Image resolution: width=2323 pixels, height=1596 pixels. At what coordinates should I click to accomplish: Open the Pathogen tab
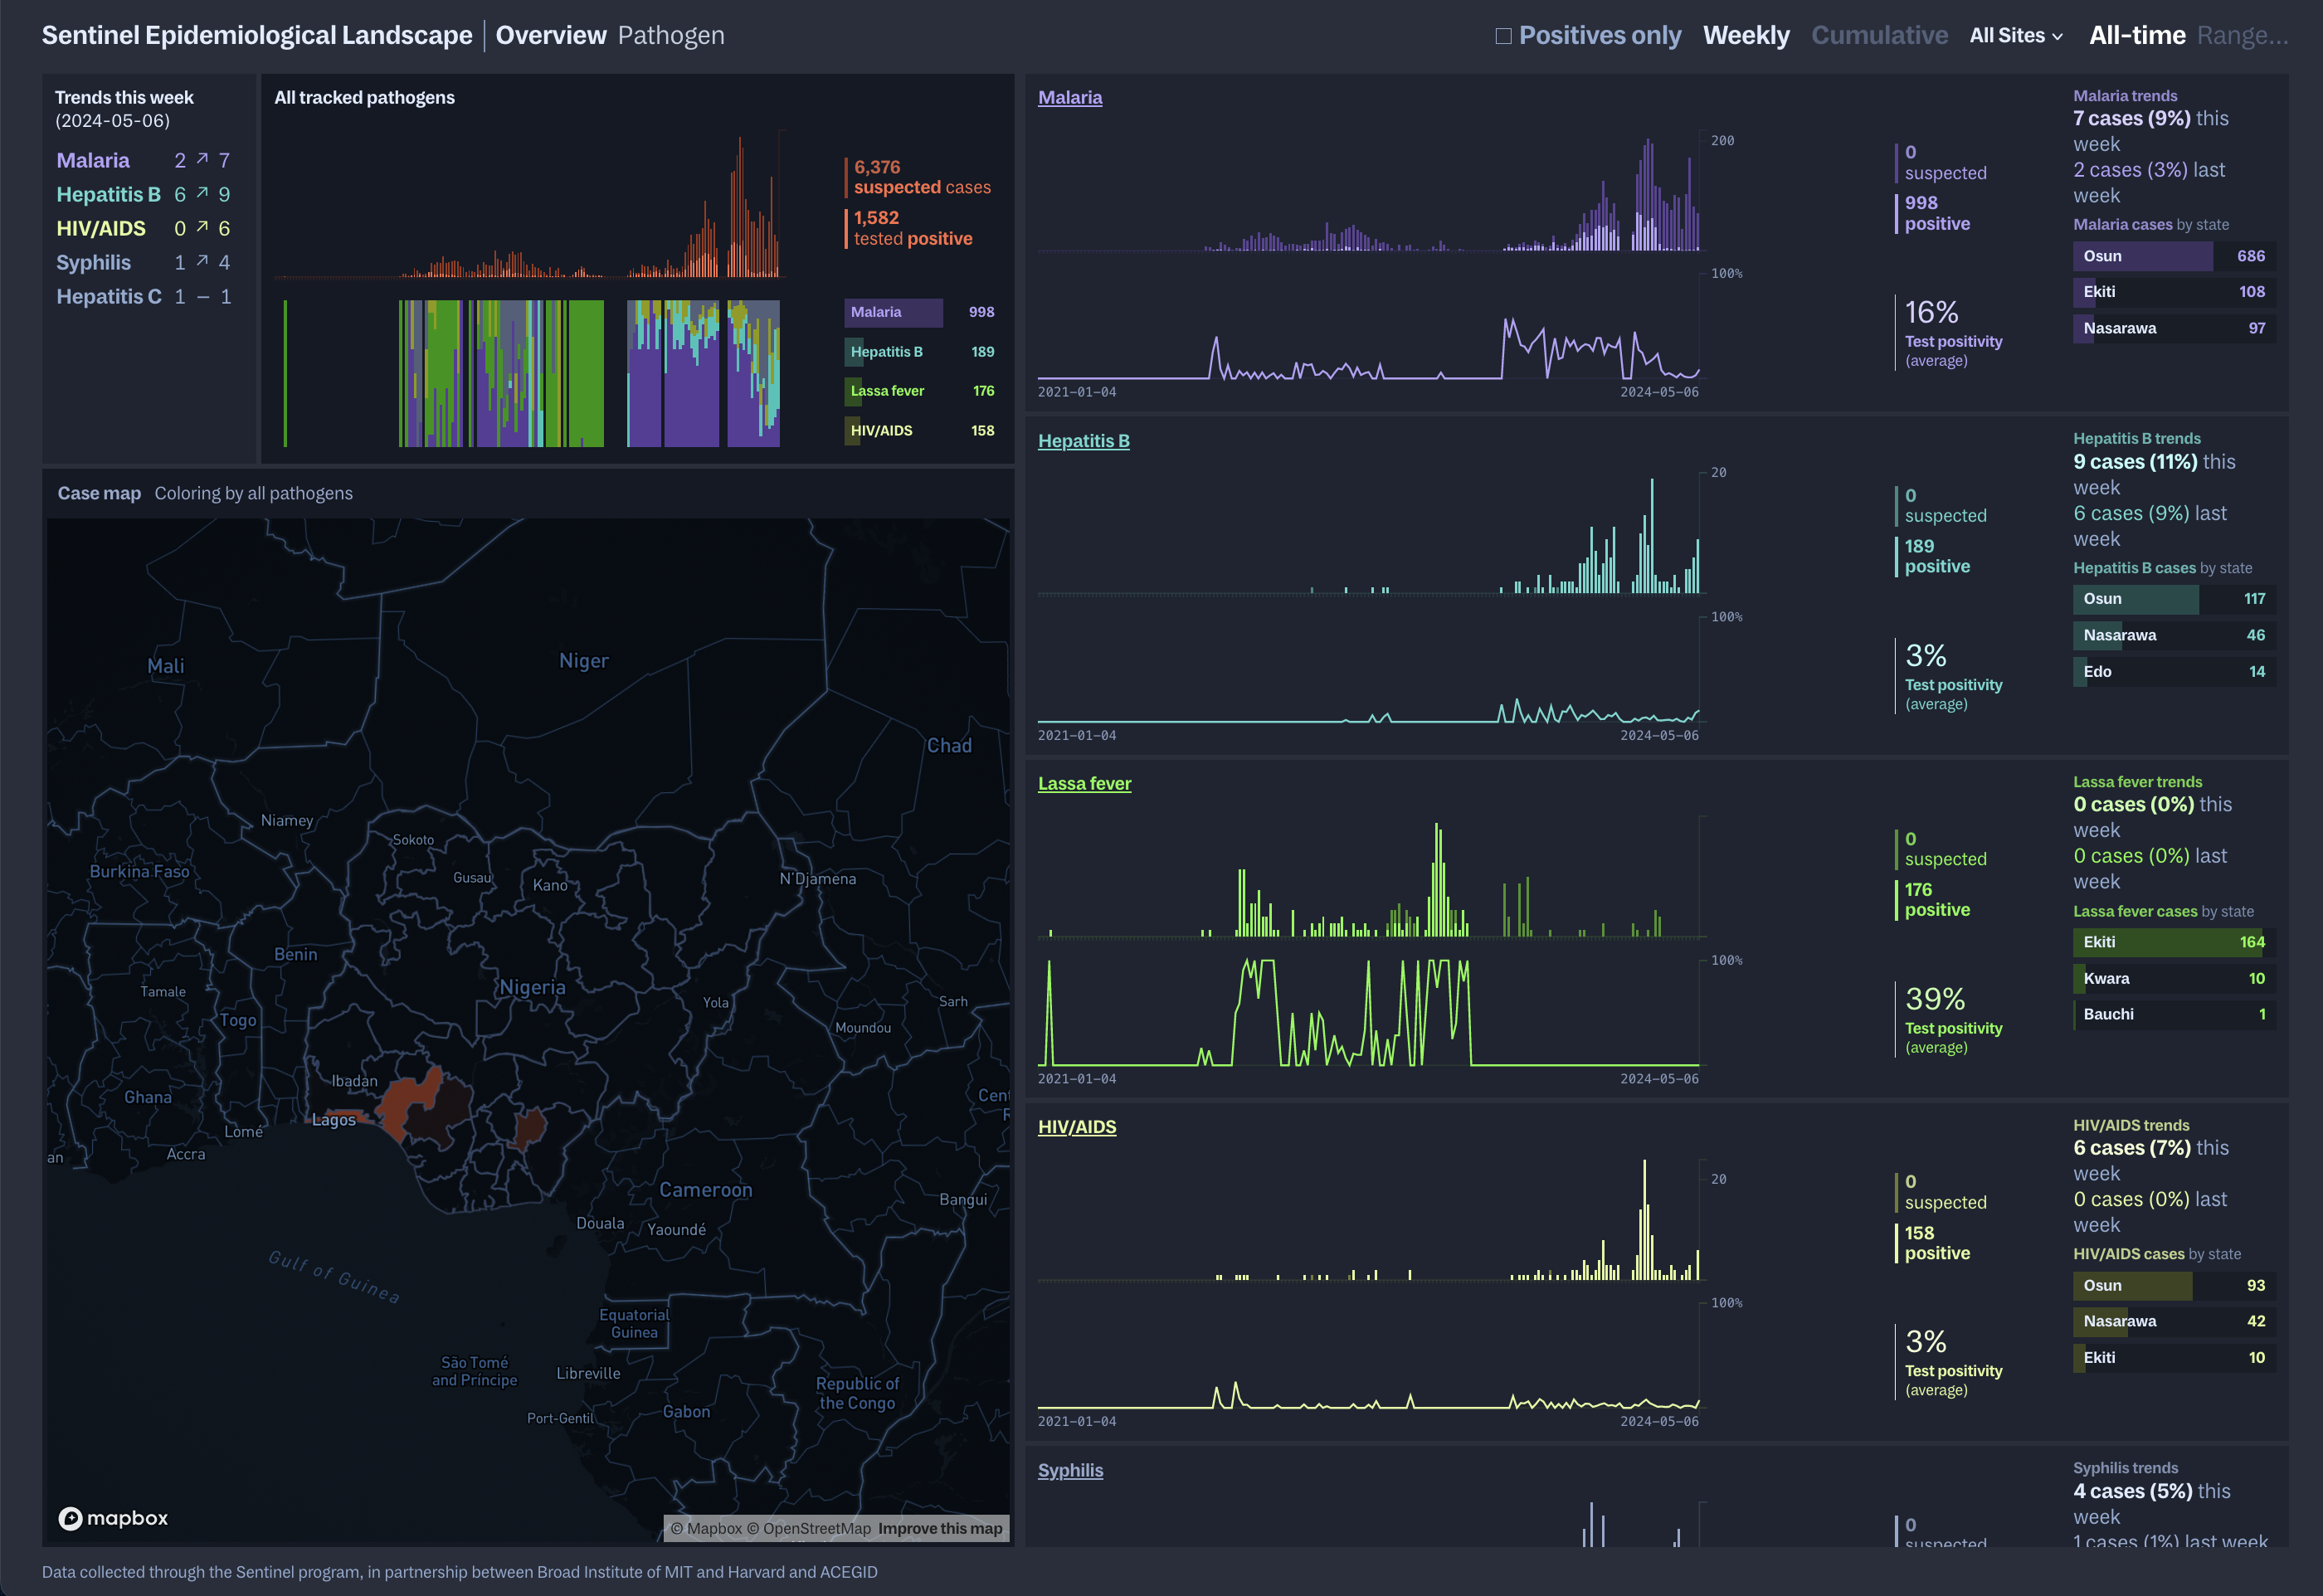(x=671, y=35)
